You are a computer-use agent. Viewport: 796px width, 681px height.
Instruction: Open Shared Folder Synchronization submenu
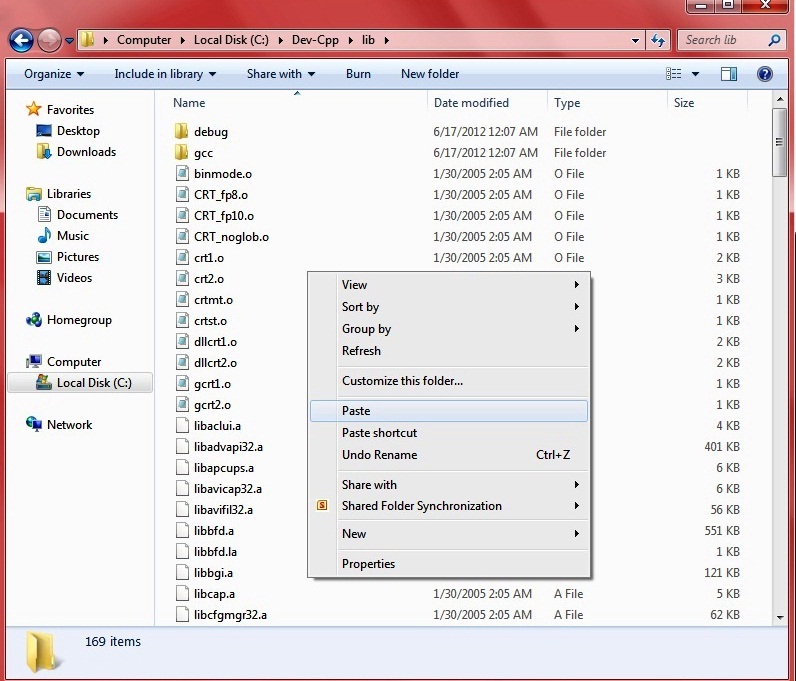(x=449, y=506)
